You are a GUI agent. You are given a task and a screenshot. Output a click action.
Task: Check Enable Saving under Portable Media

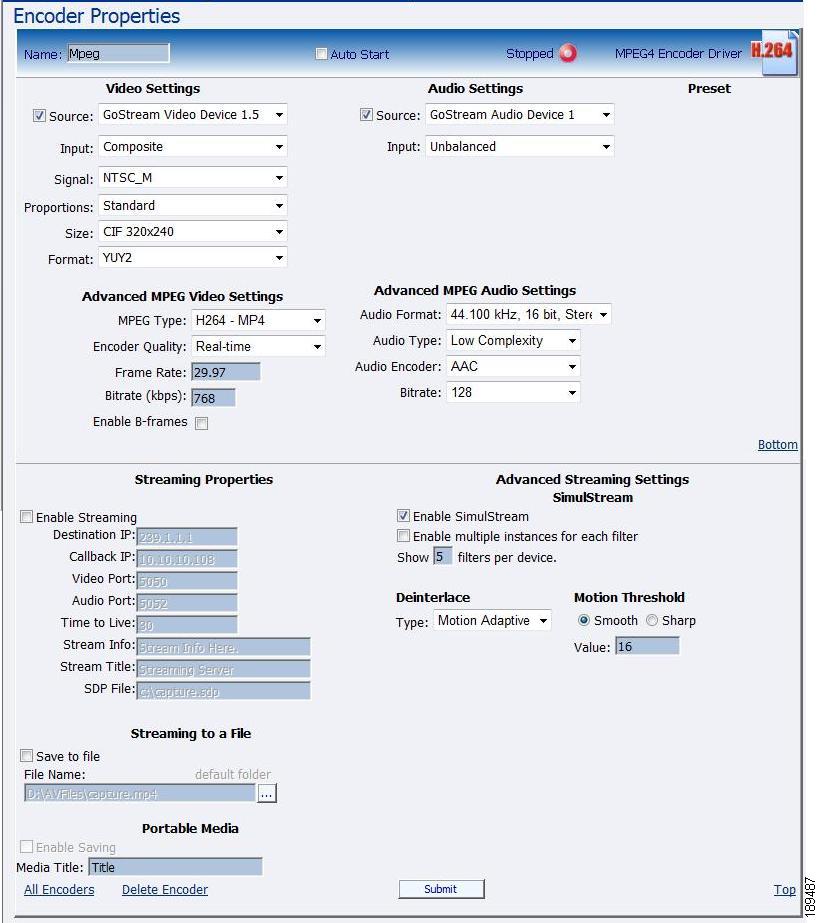[x=26, y=847]
